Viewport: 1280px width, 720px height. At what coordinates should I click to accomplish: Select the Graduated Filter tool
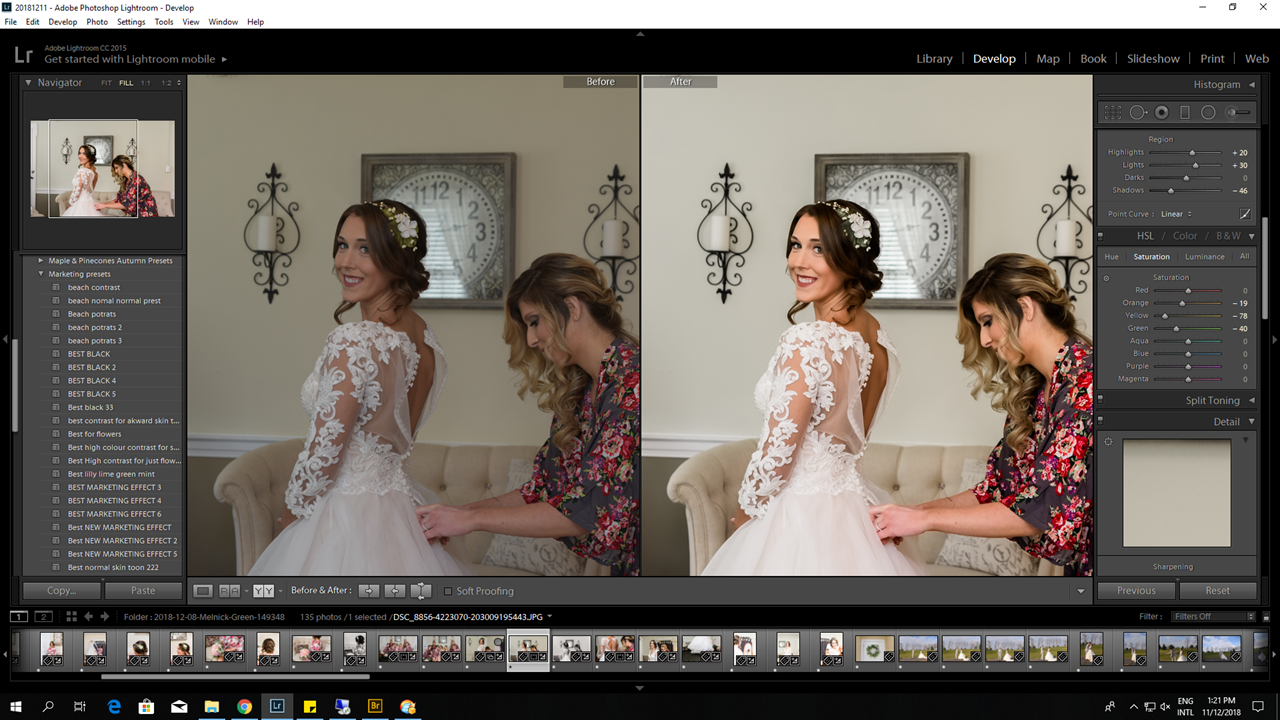point(1185,113)
